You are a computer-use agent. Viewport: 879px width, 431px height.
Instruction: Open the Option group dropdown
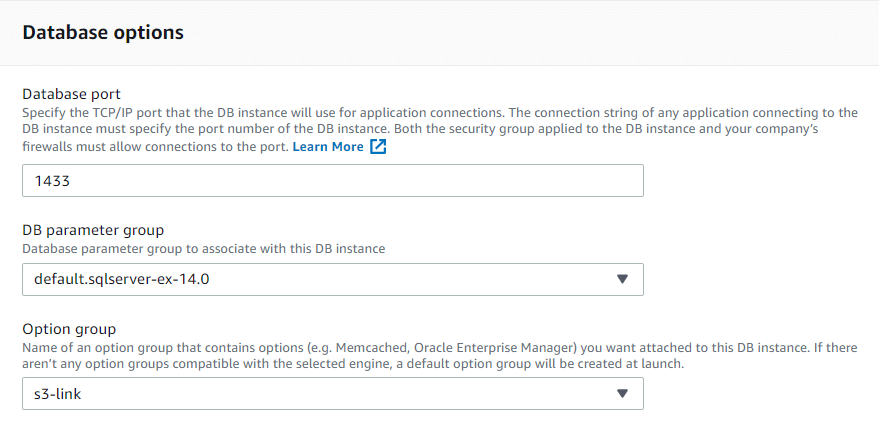[x=332, y=394]
